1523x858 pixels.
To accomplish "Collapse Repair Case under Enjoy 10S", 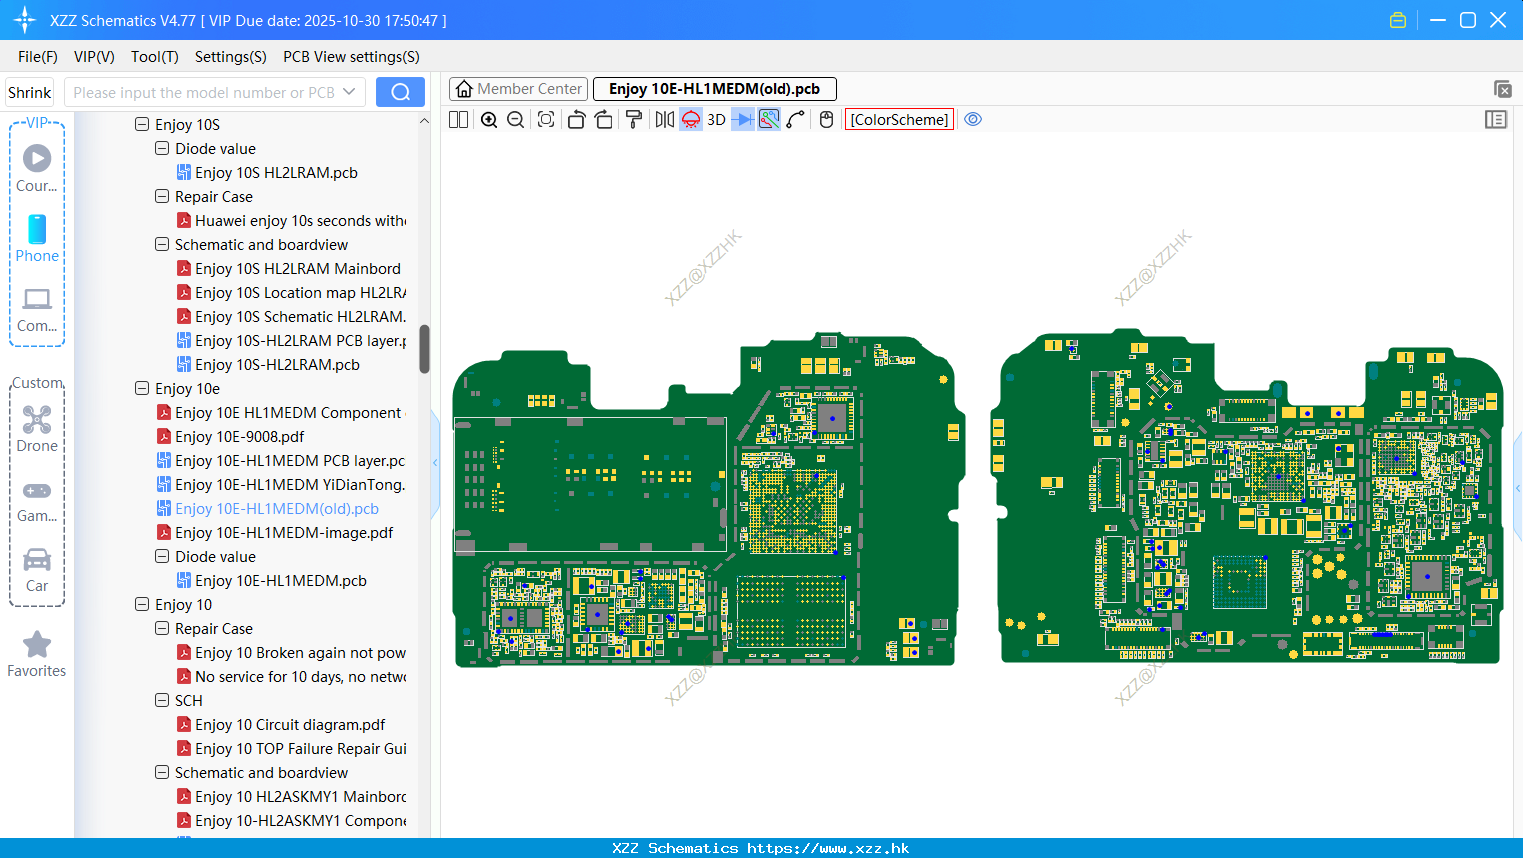I will (162, 196).
